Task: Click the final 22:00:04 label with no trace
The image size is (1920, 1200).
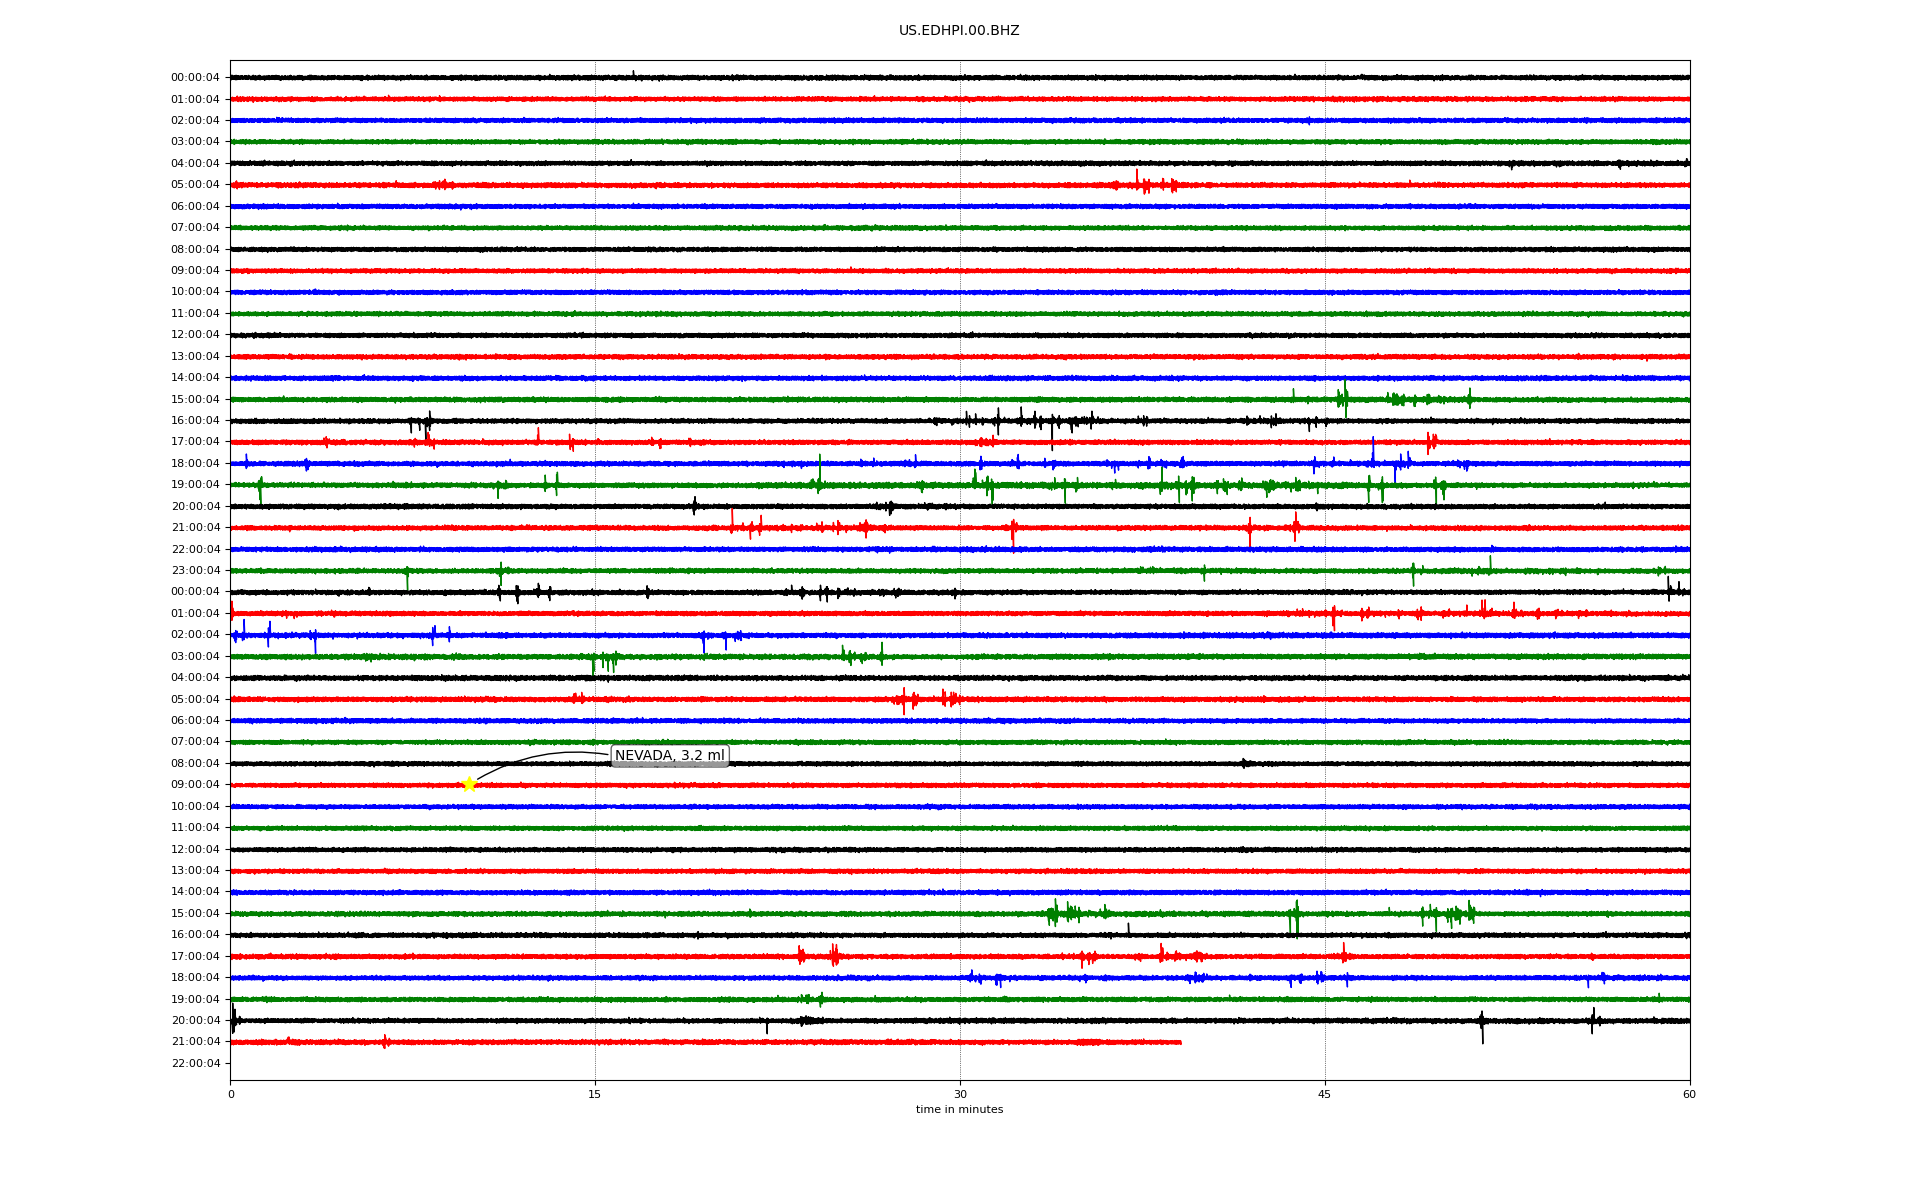Action: click(x=195, y=1064)
